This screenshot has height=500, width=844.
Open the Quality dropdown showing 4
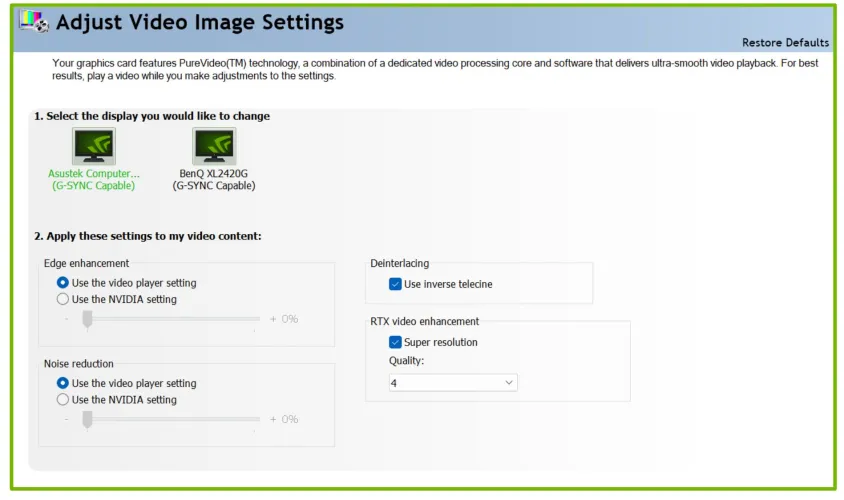(x=453, y=383)
